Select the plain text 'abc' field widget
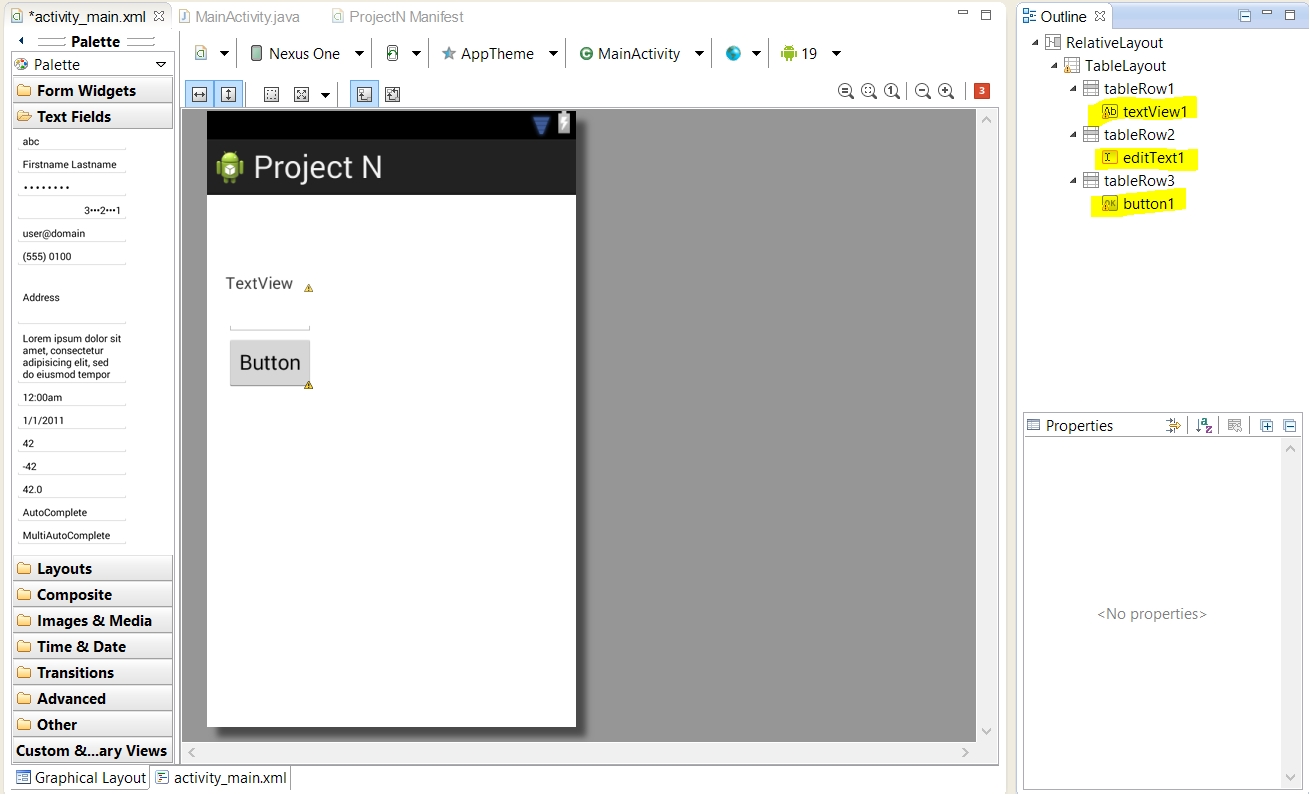This screenshot has height=795, width=1310. point(72,142)
